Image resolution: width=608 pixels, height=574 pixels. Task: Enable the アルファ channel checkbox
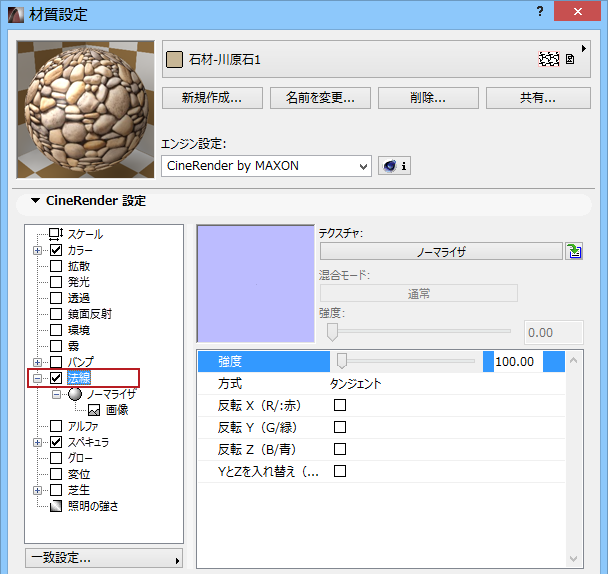coord(56,426)
